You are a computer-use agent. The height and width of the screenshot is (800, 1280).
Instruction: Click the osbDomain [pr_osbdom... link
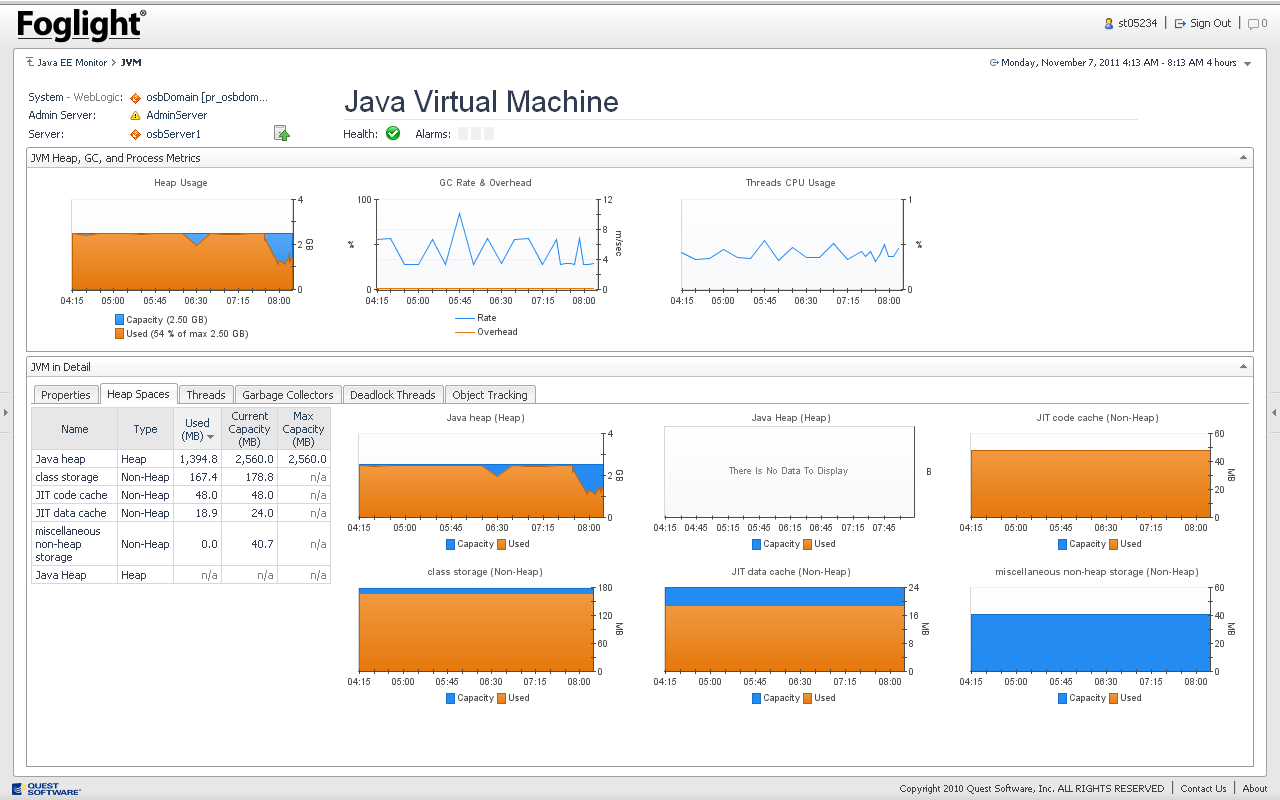207,98
